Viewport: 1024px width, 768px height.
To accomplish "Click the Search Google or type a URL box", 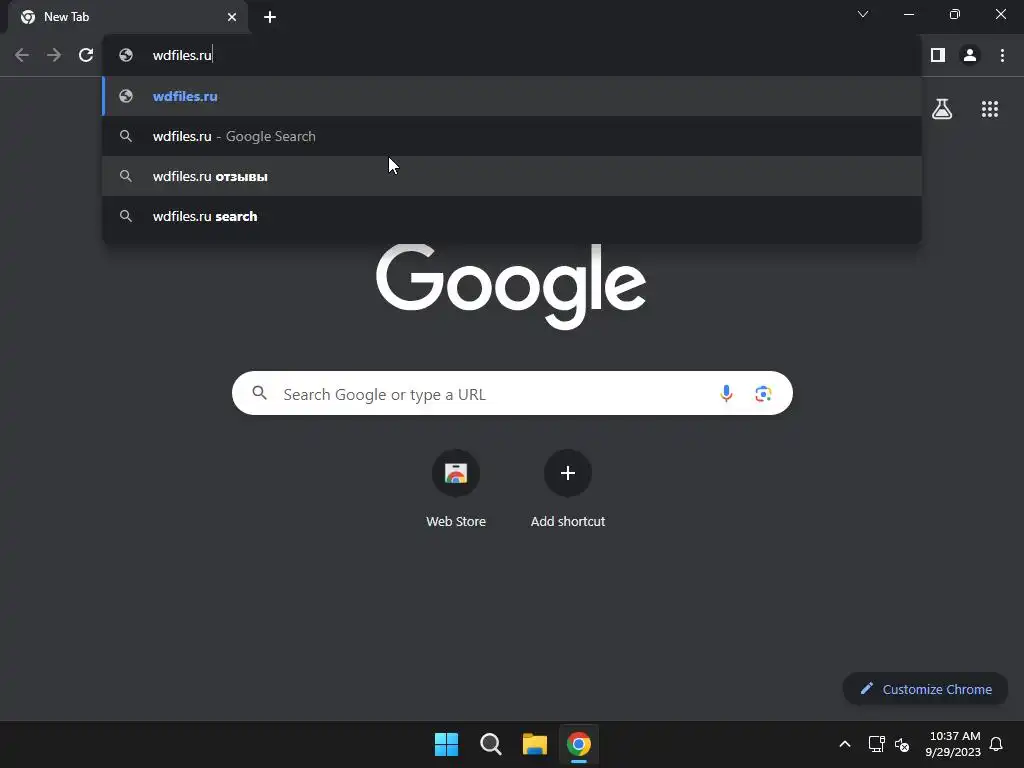I will tap(512, 393).
